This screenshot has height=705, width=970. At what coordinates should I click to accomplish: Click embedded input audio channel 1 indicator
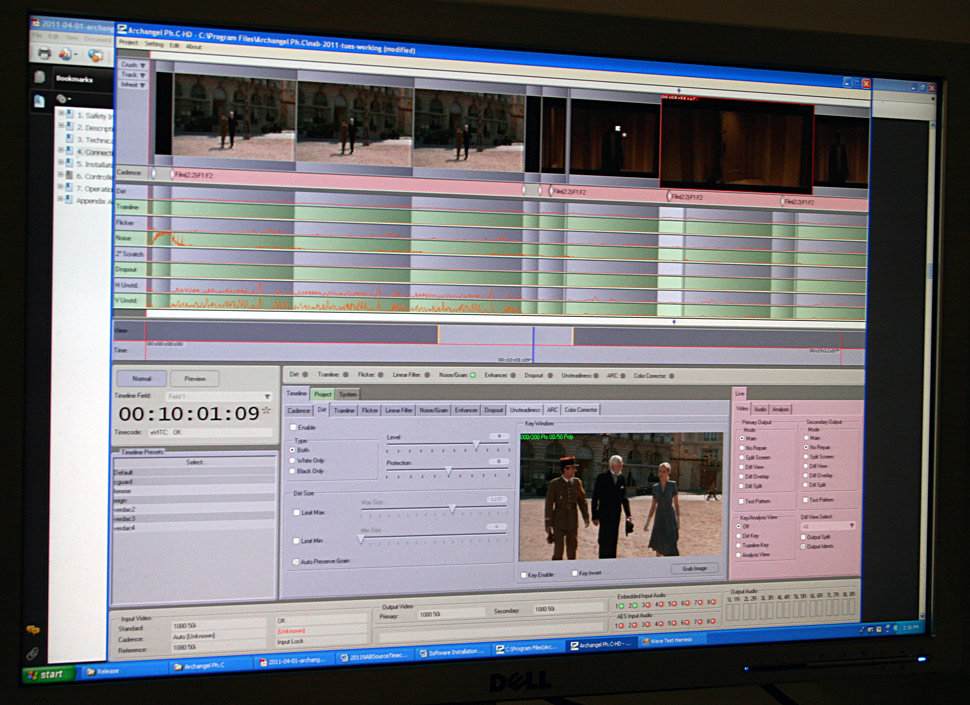click(619, 605)
